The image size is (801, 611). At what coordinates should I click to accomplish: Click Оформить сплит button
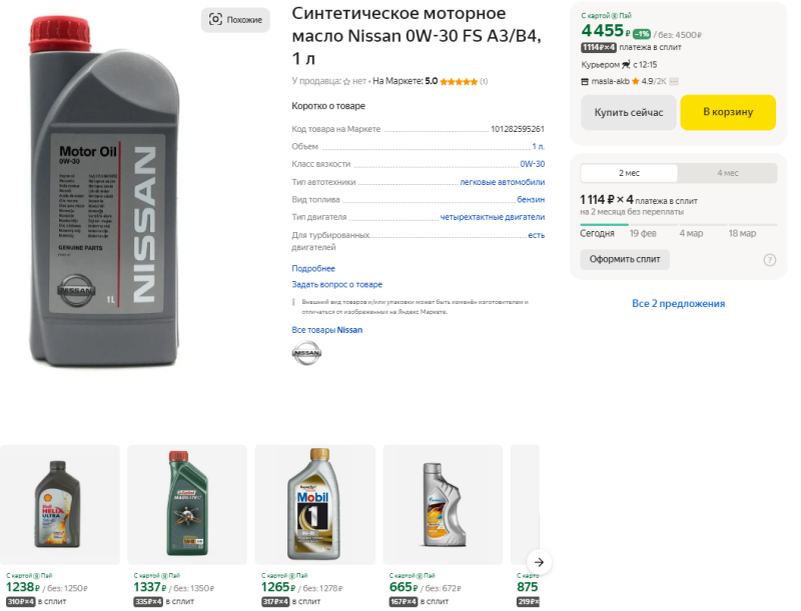(625, 259)
